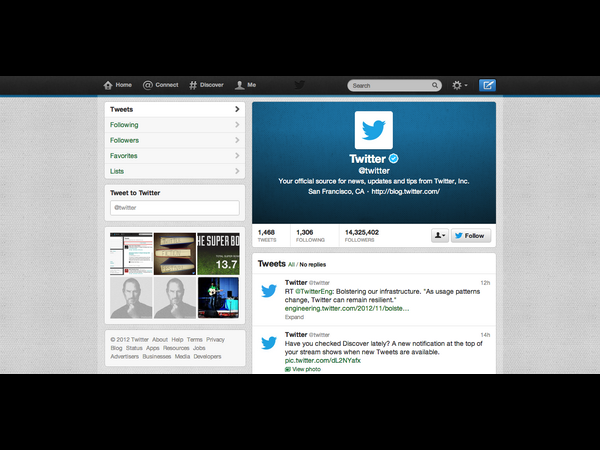Open the Status footer link

pyautogui.click(x=134, y=348)
